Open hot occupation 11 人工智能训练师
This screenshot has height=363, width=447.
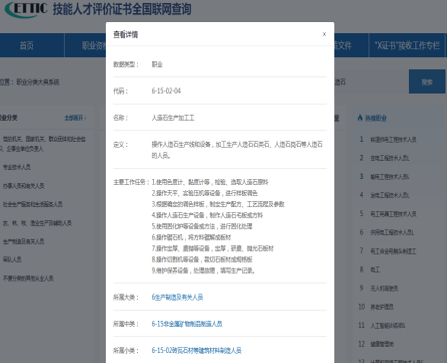coord(388,325)
